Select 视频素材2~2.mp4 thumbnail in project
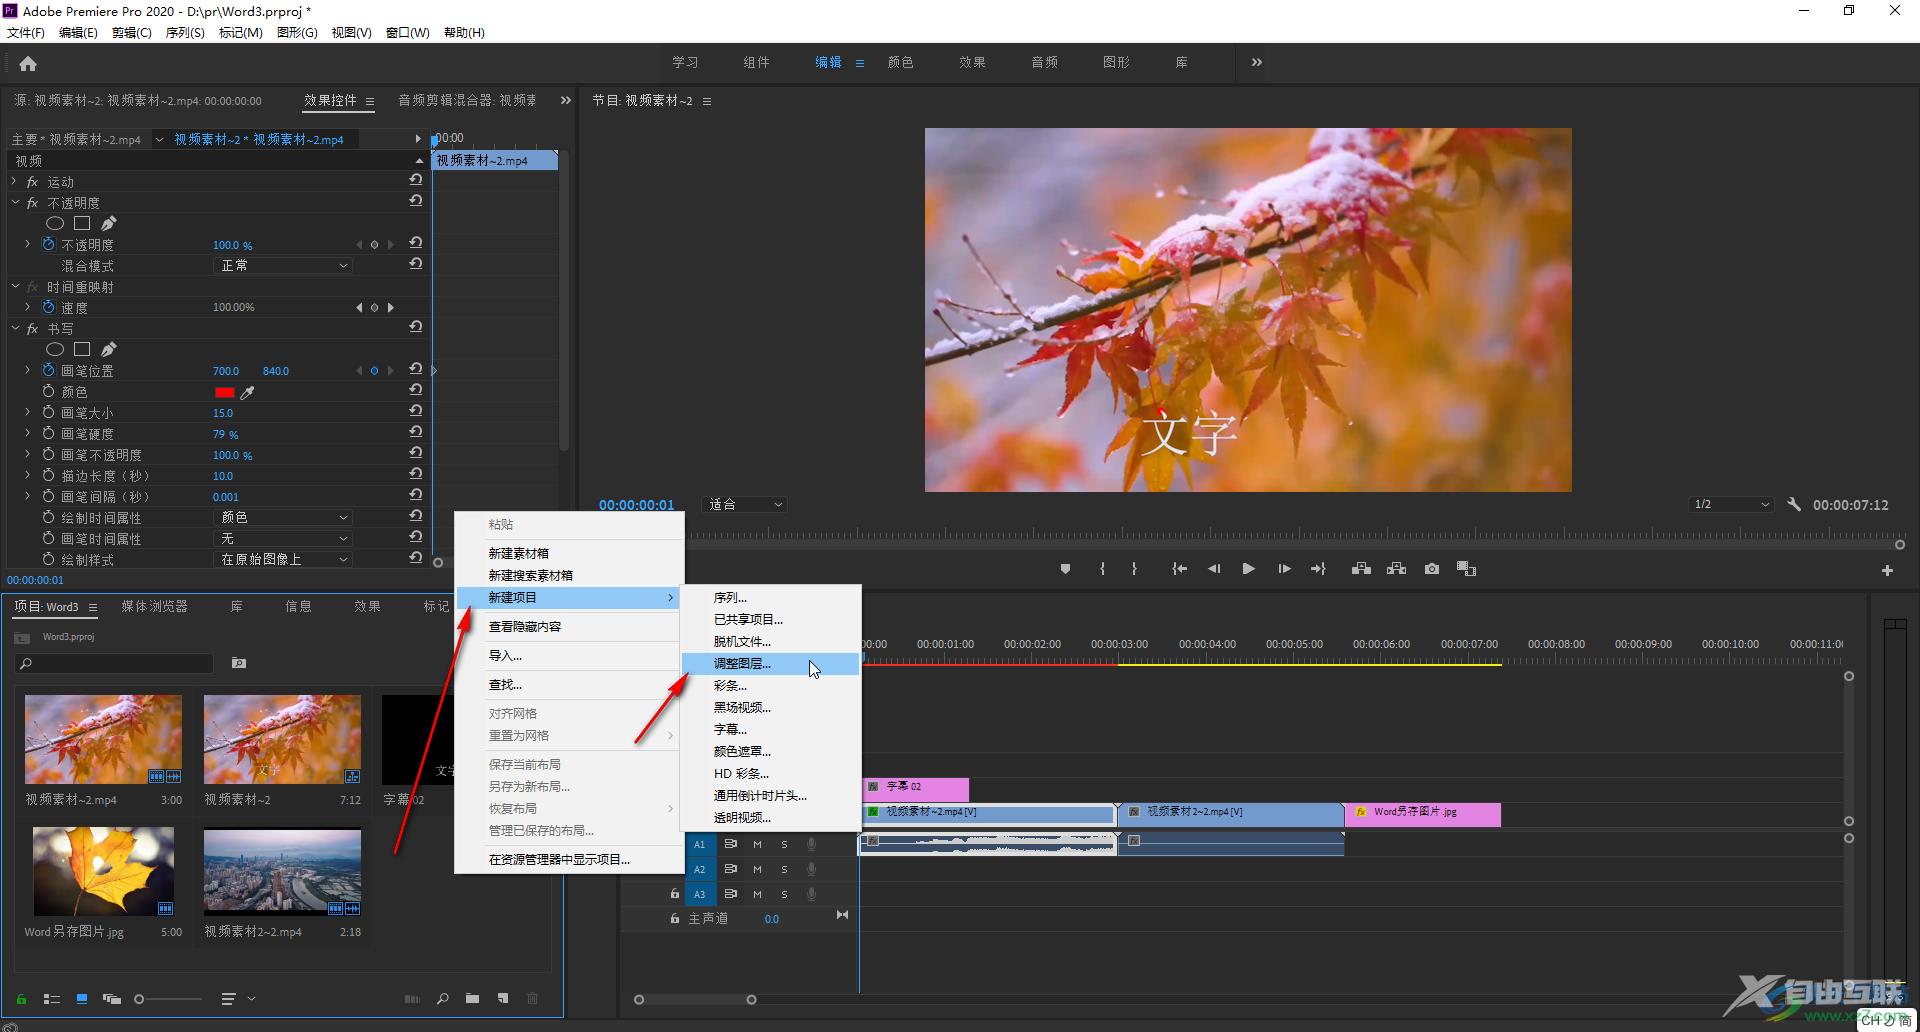This screenshot has width=1920, height=1032. (282, 871)
